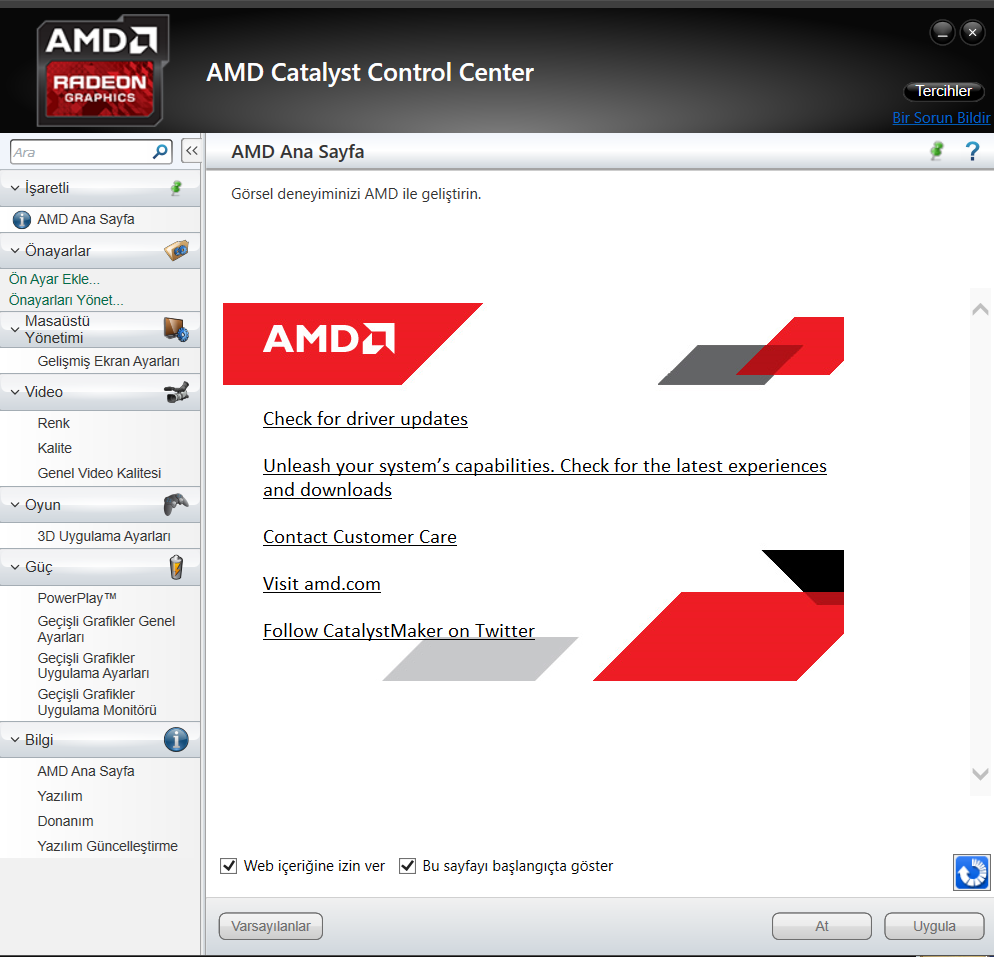
Task: Click the Oyun gamepad icon
Action: tap(176, 504)
